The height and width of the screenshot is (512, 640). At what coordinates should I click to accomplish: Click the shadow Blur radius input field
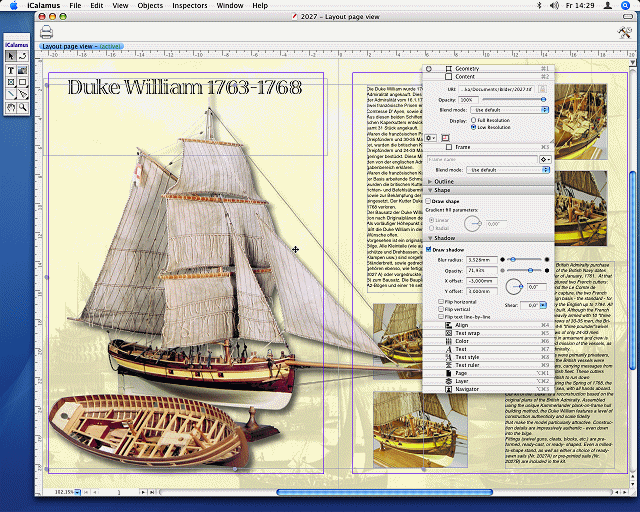[483, 260]
